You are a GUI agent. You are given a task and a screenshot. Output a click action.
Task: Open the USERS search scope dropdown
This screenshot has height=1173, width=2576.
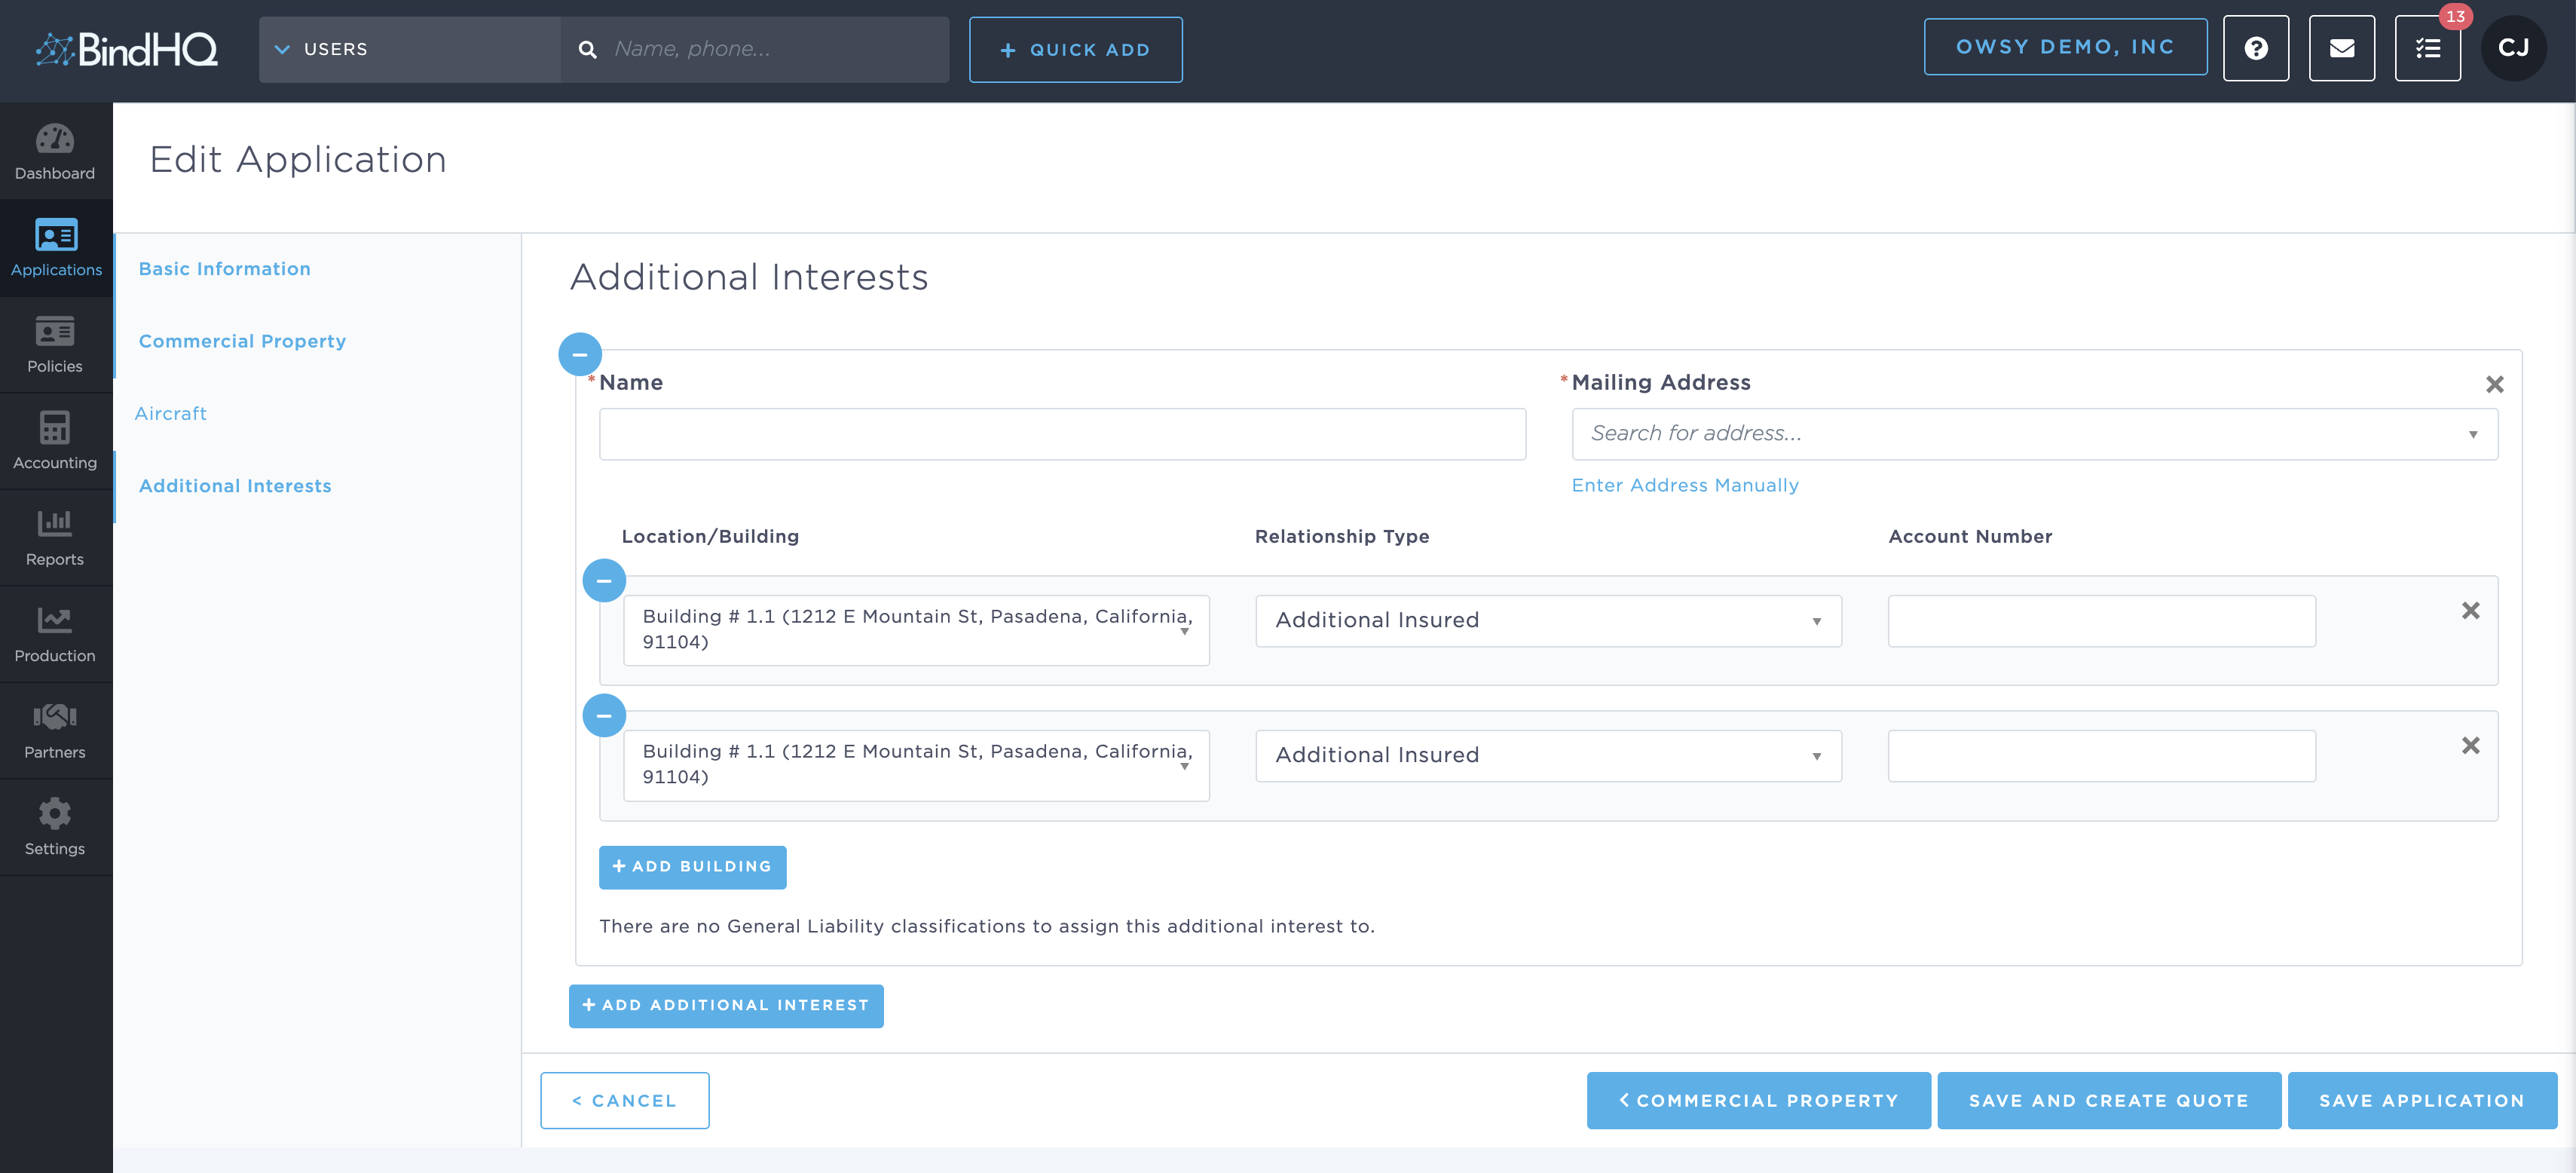[410, 49]
